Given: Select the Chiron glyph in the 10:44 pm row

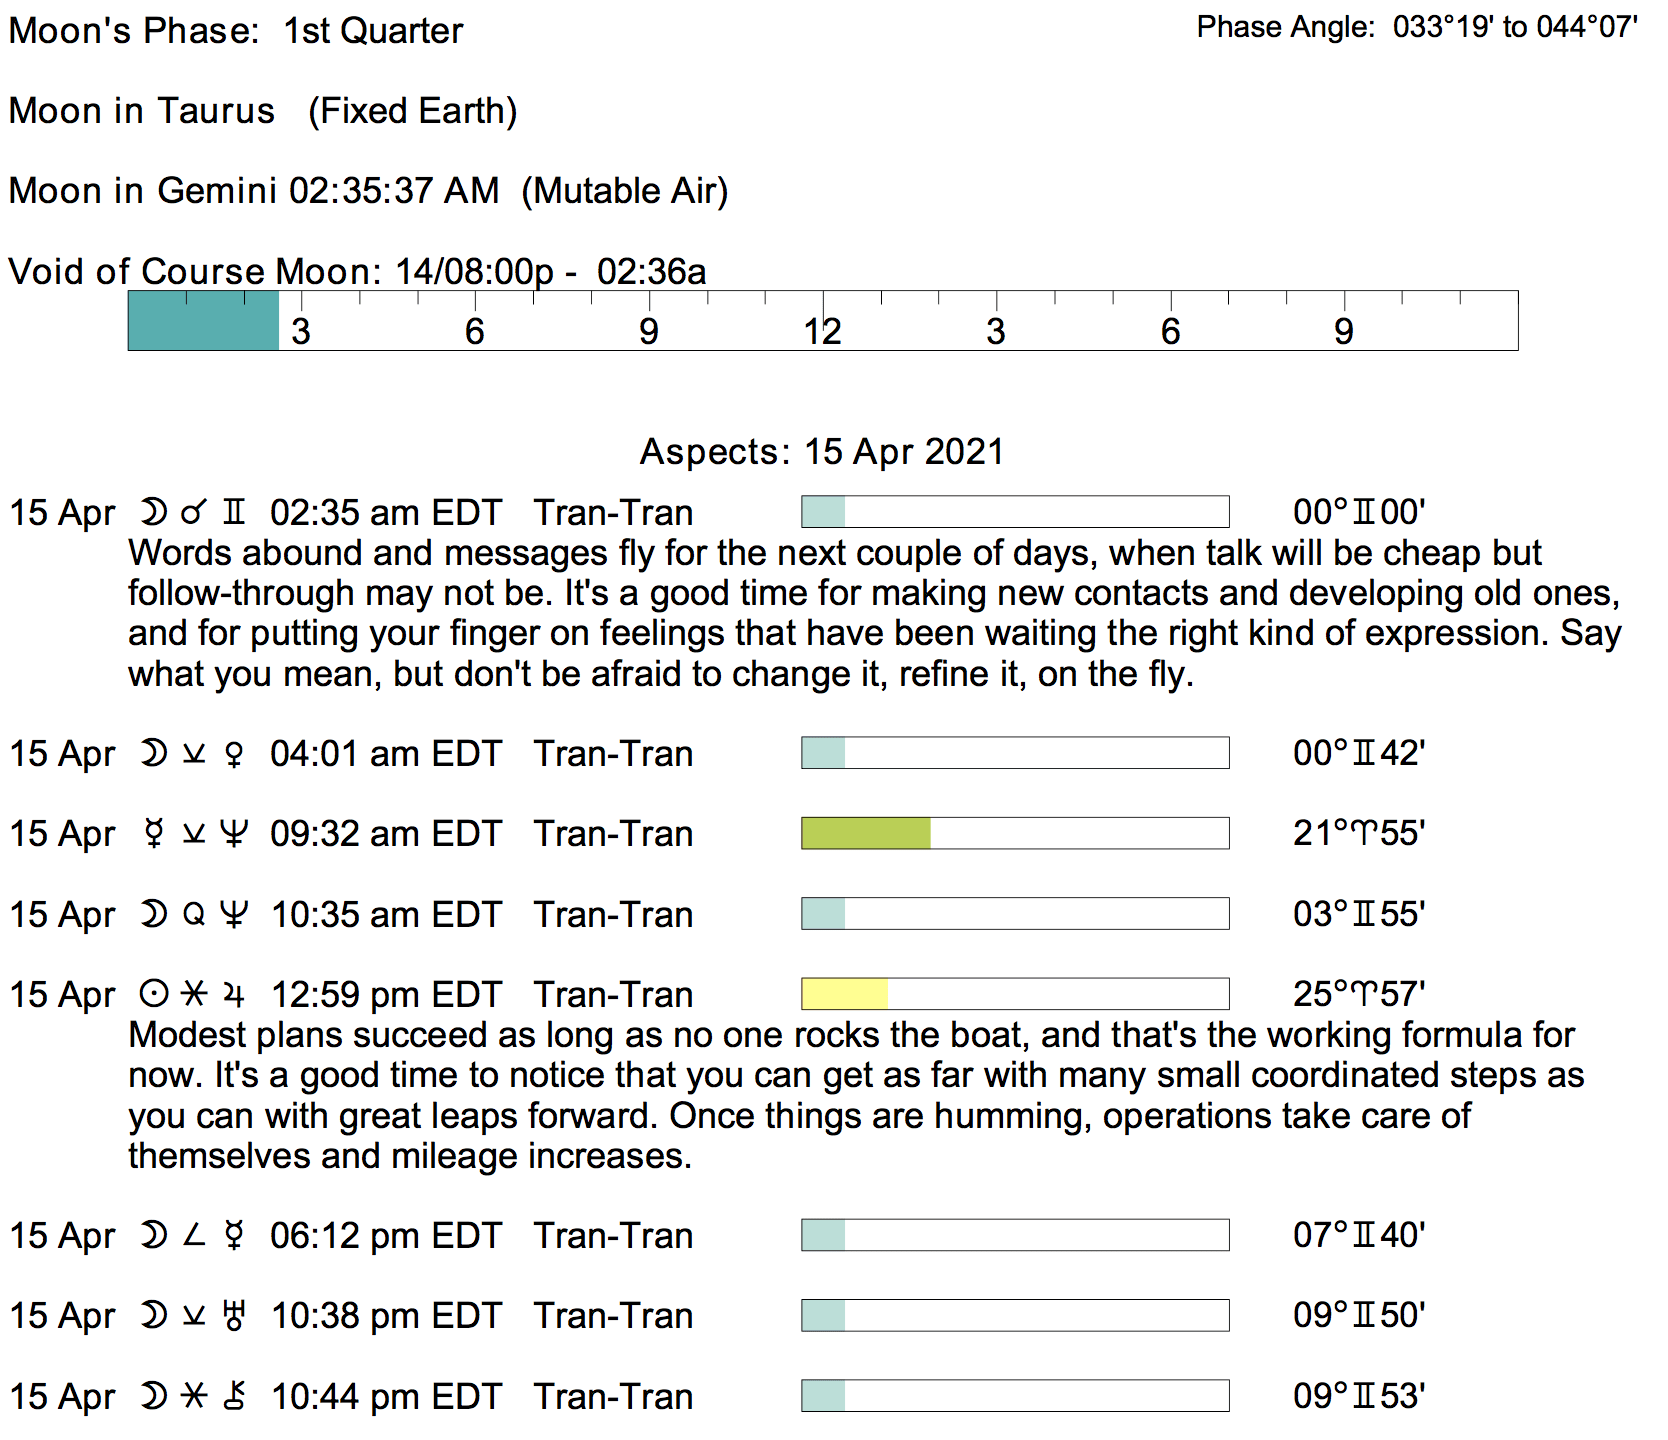Looking at the screenshot, I should point(234,1397).
